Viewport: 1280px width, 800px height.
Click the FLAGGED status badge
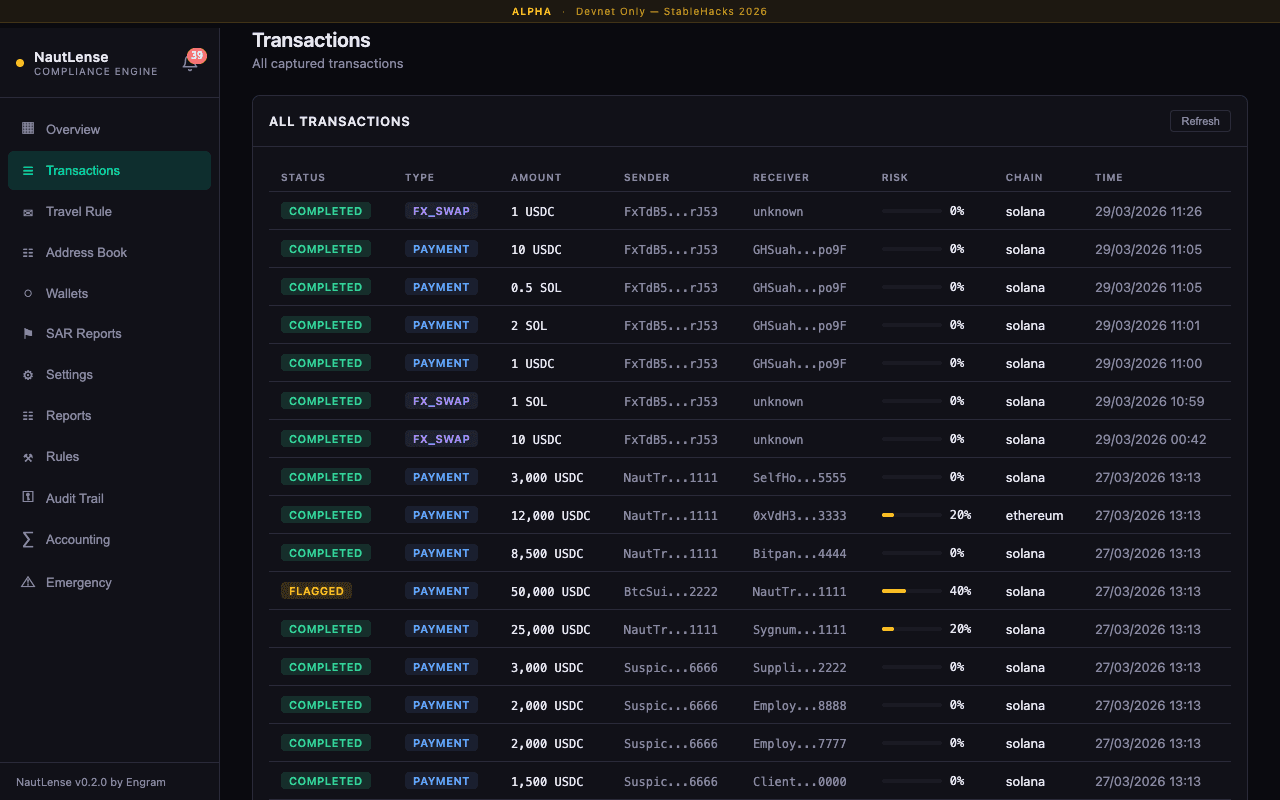click(x=316, y=591)
